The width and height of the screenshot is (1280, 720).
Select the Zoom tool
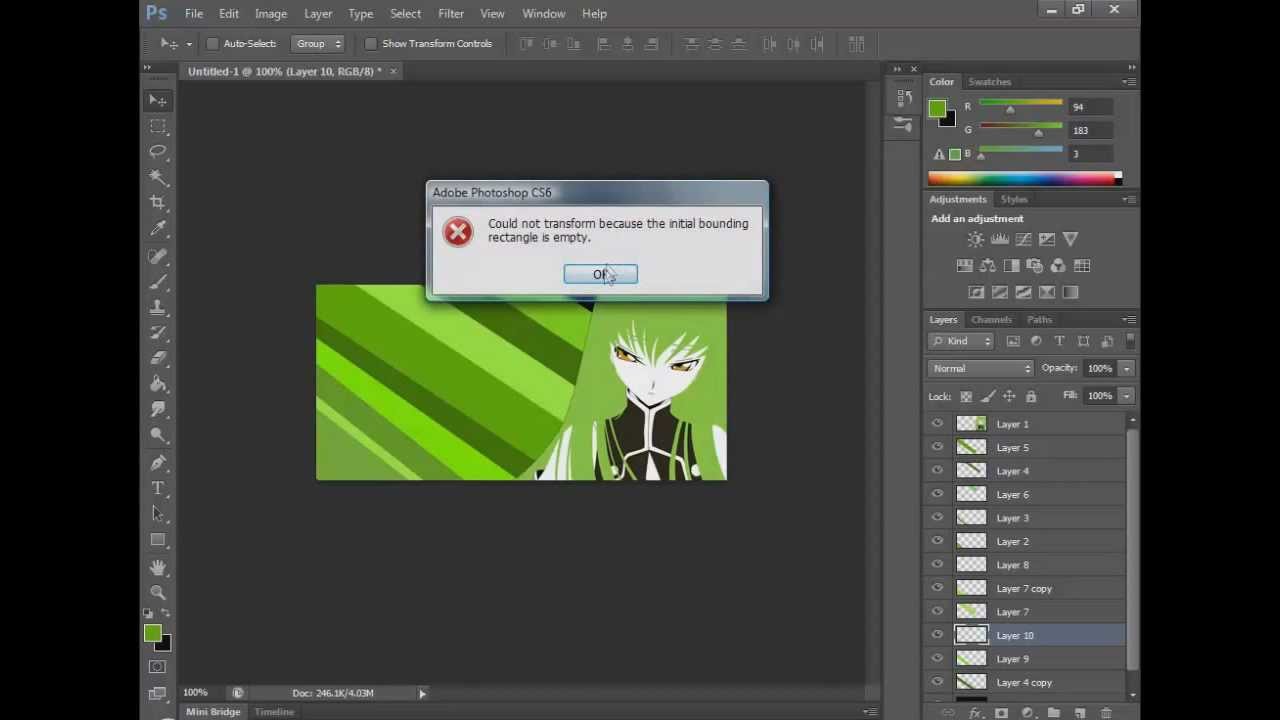point(158,592)
